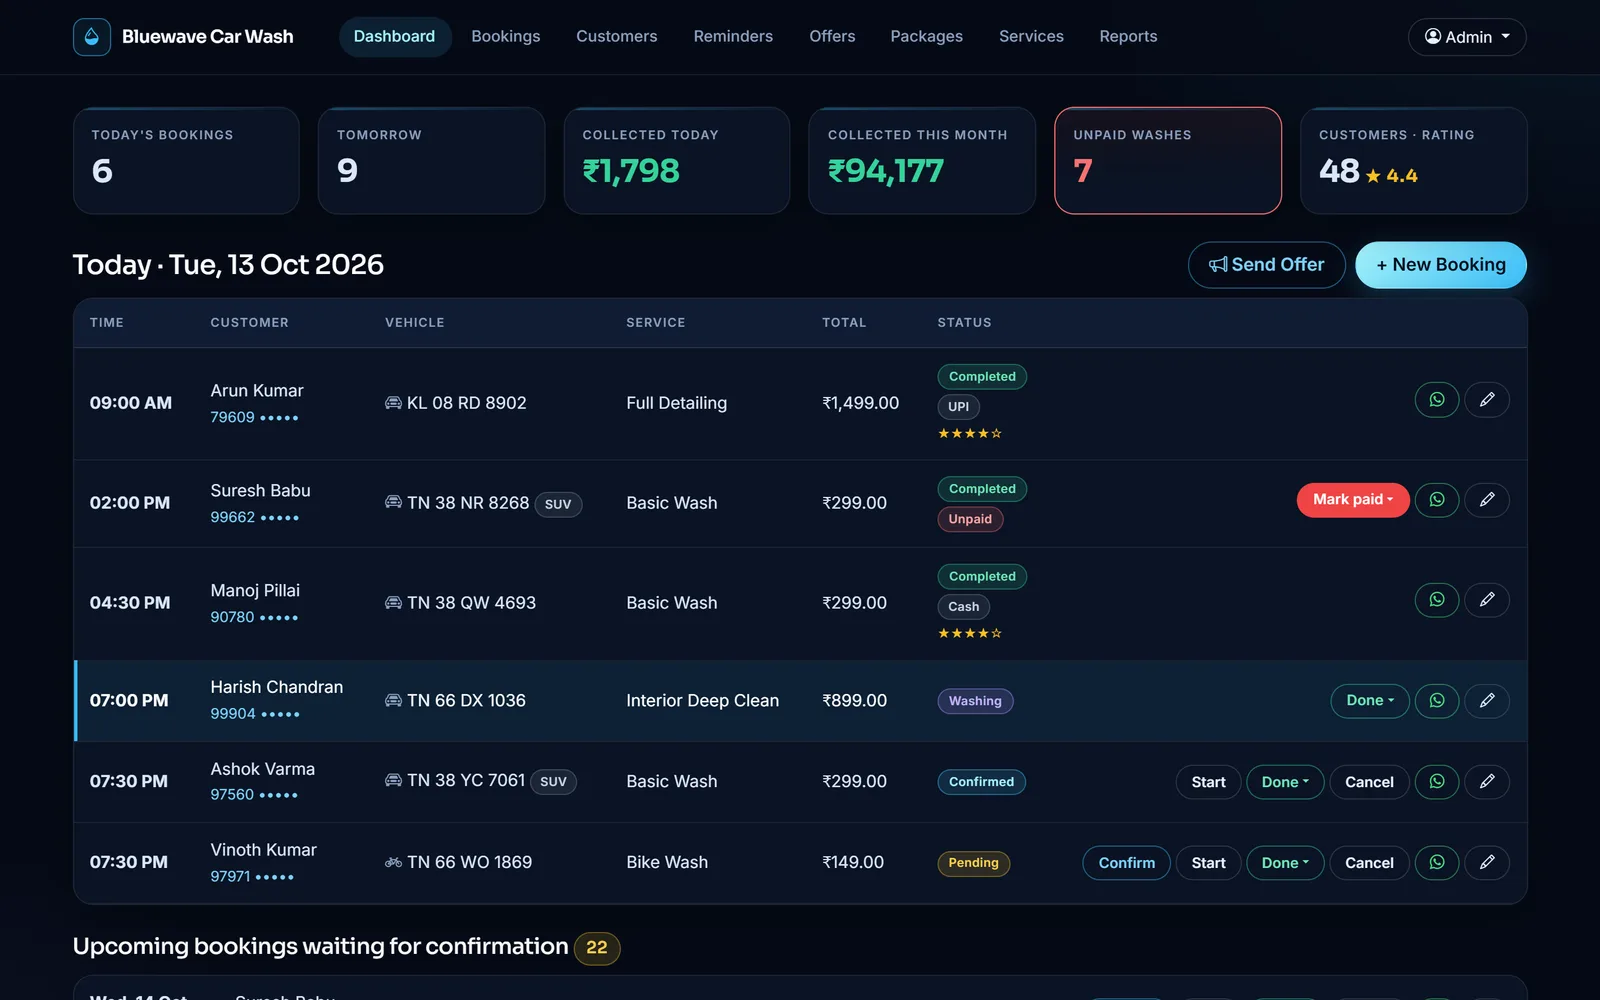Viewport: 1600px width, 1000px height.
Task: Edit Arun Kumar's Full Detailing booking
Action: [1487, 400]
